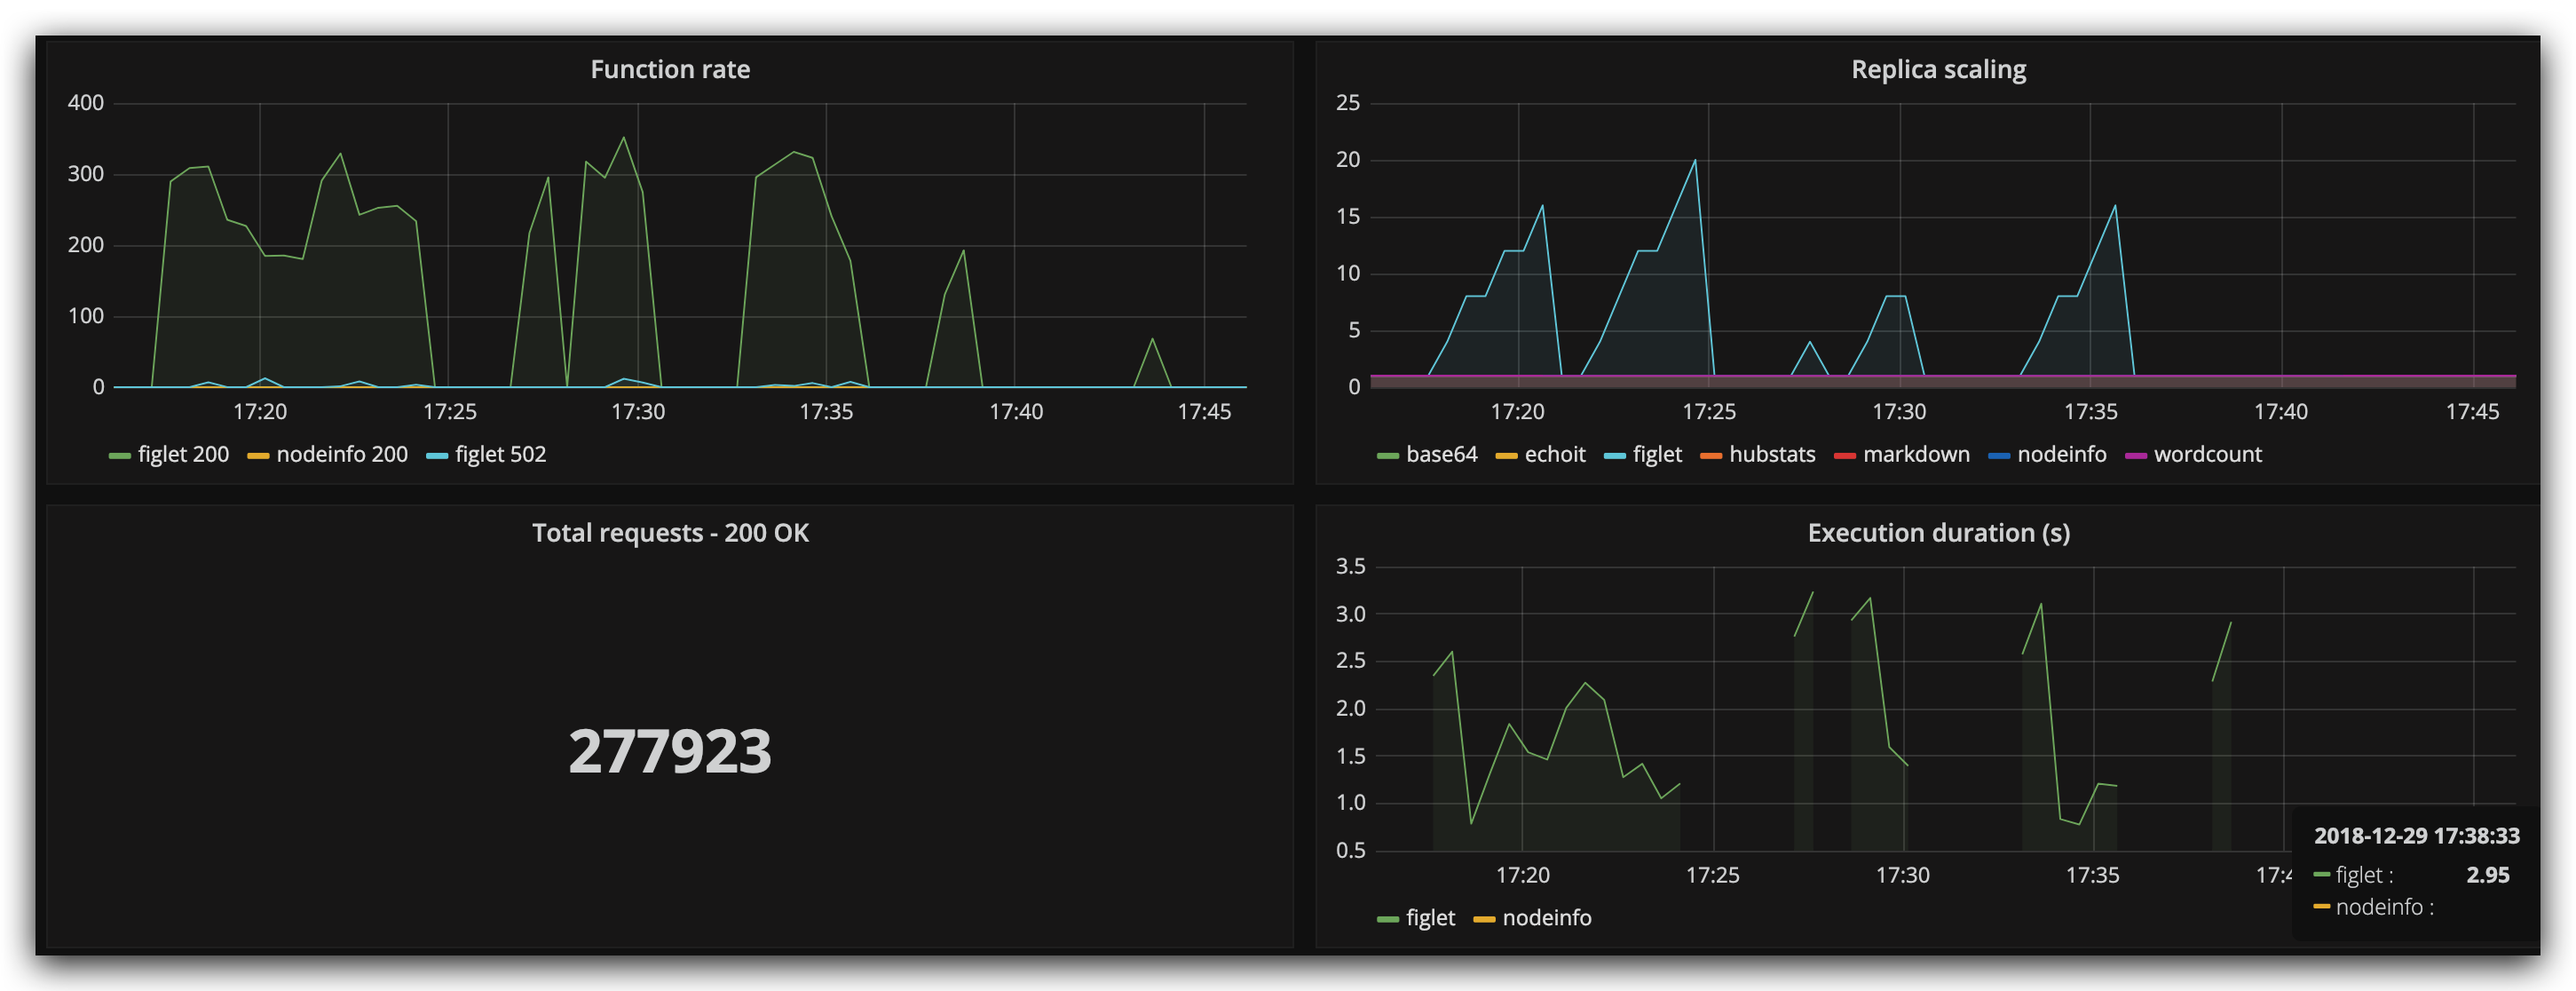Toggle the figlet 502 legend series
2576x991 pixels.
point(500,454)
